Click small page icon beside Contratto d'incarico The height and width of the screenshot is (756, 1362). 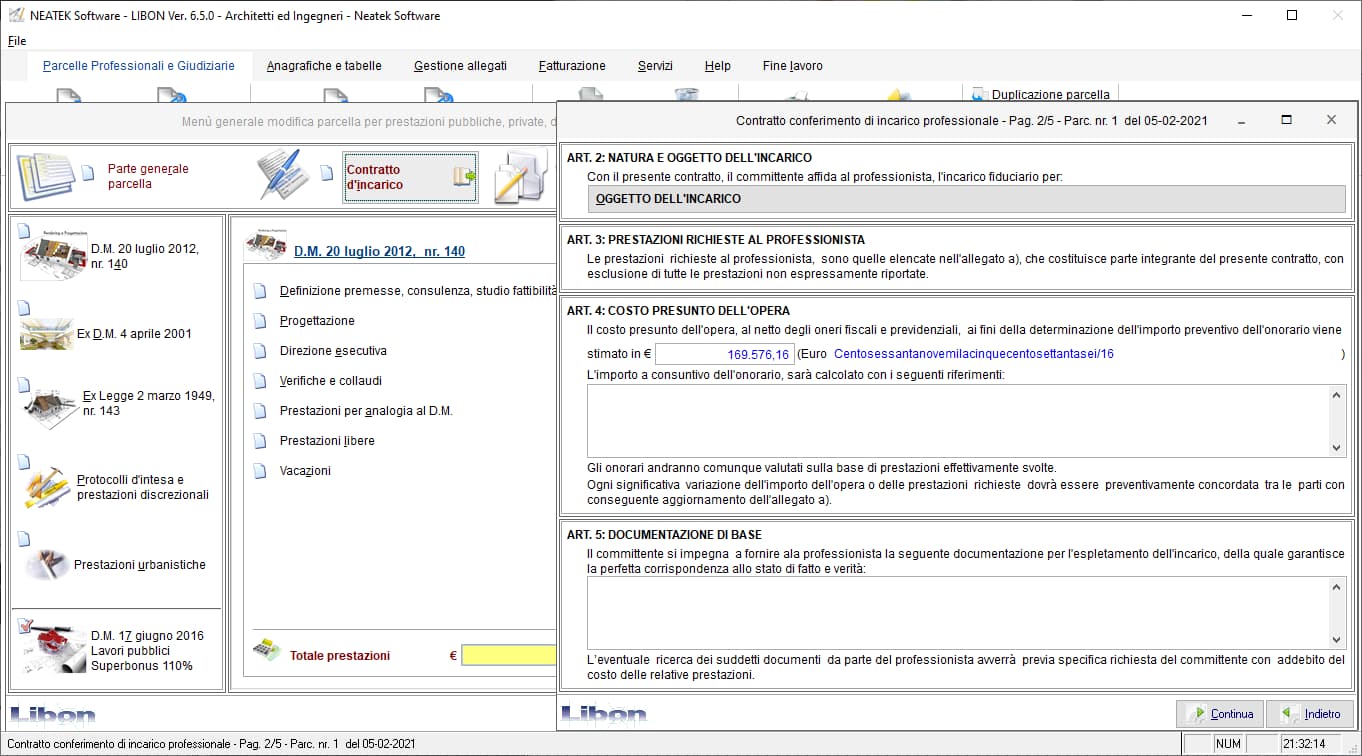[327, 172]
